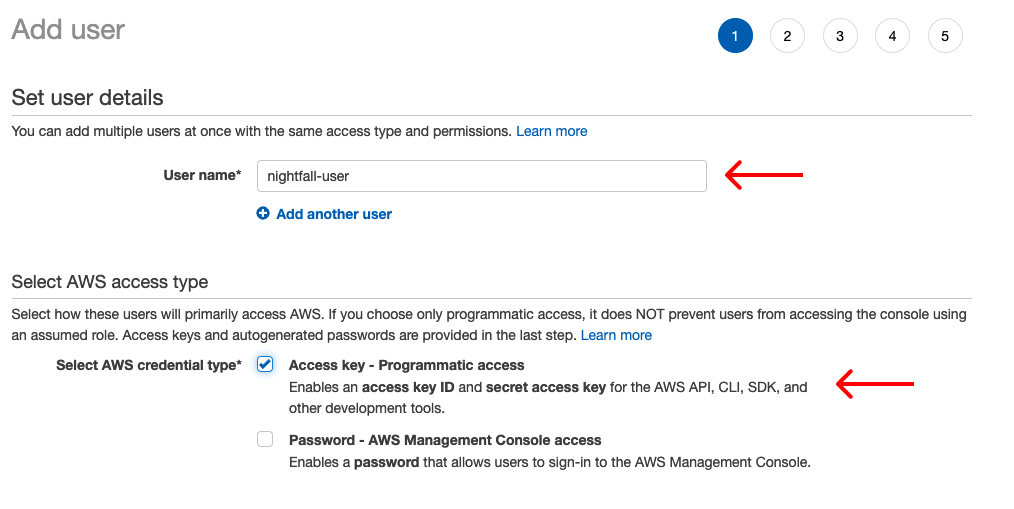Click the Select AWS access type heading
This screenshot has height=509, width=1014.
click(109, 282)
